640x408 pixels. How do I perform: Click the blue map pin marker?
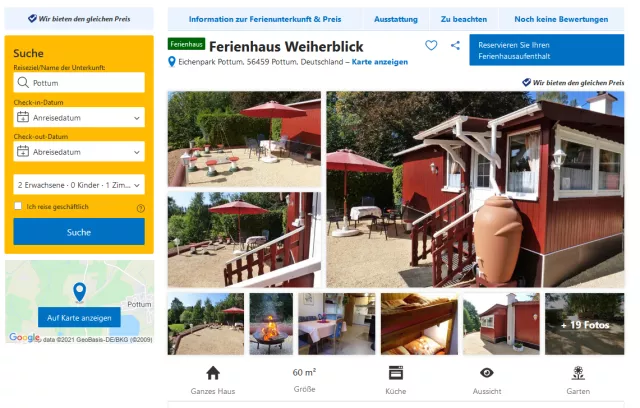coord(79,293)
